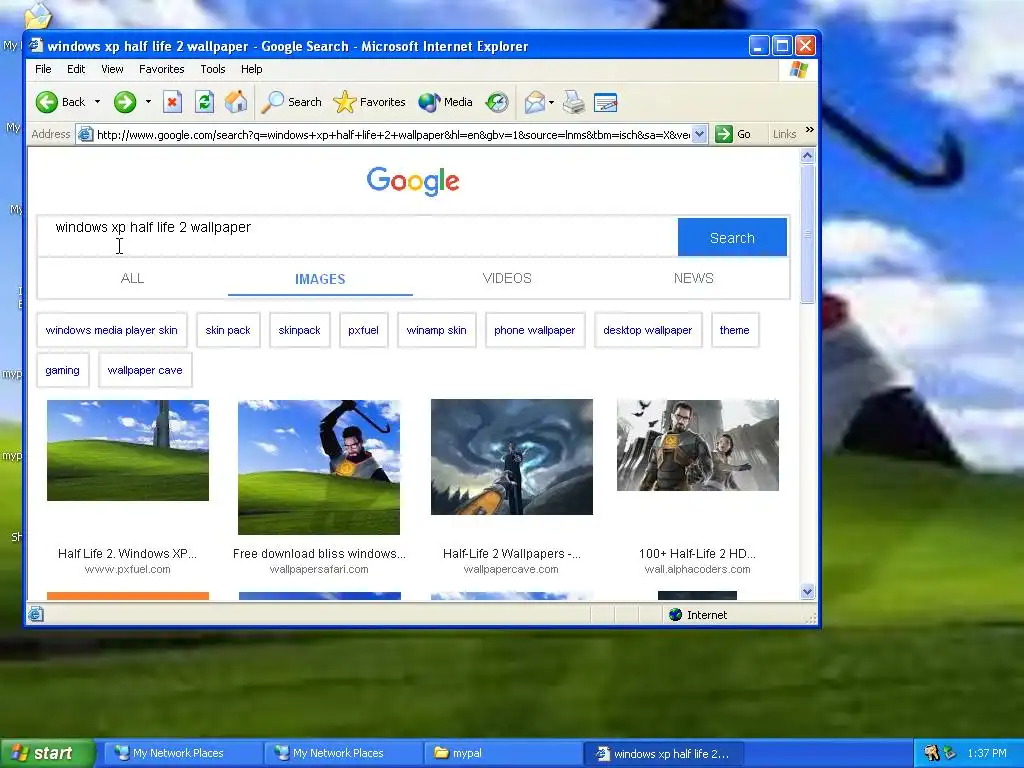
Task: Click the 1:37 PM system tray clock
Action: click(x=987, y=753)
